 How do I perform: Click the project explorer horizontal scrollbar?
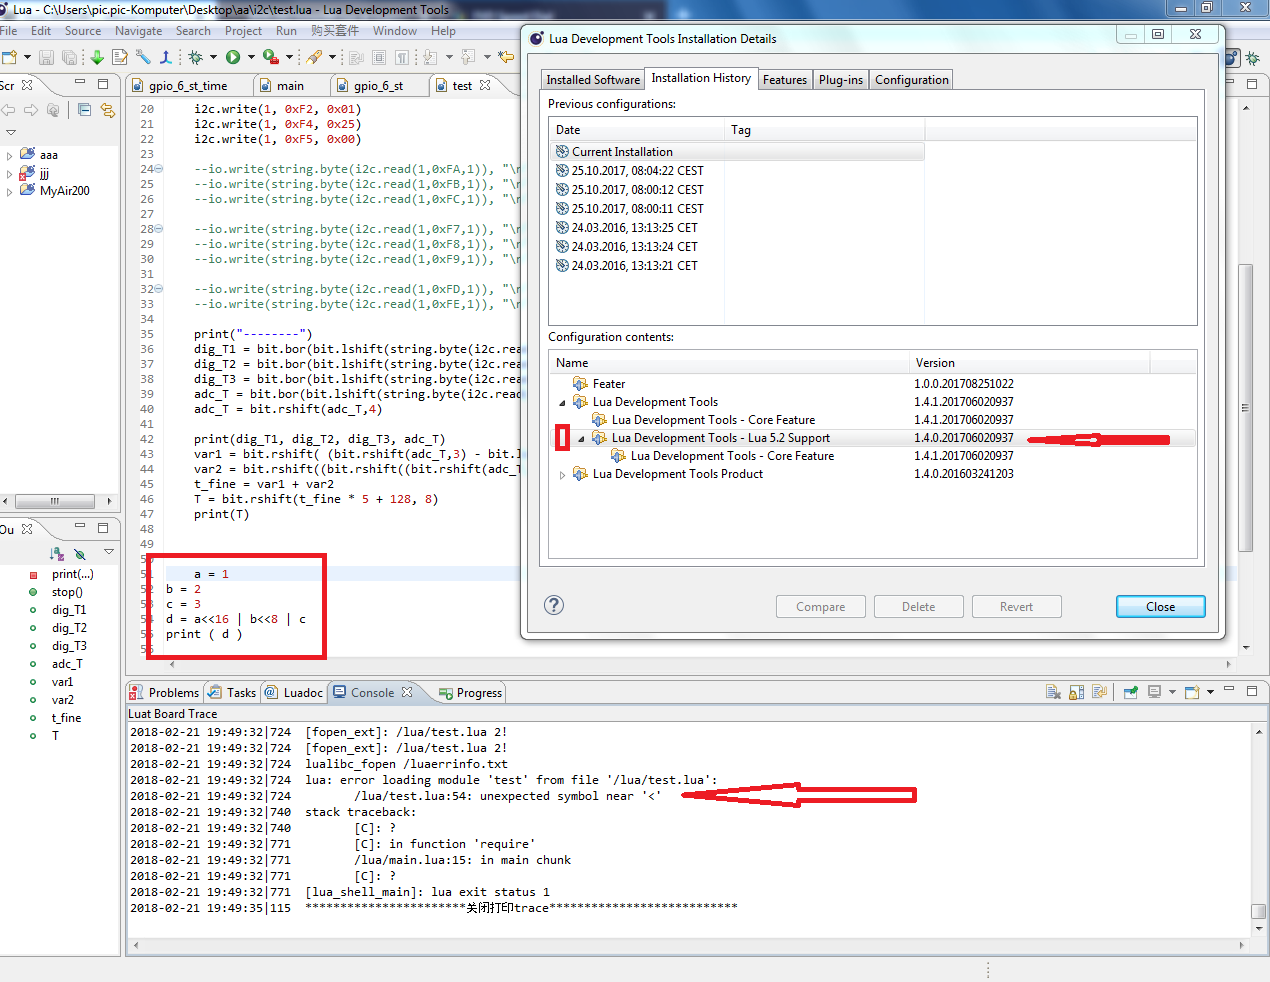tap(55, 501)
